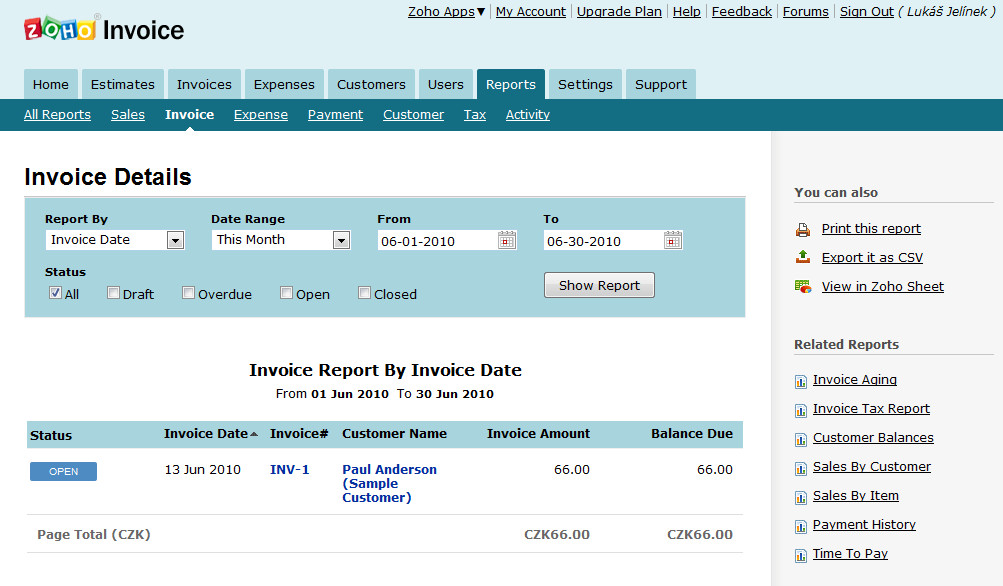Click the sort arrow on Invoice Date column
The height and width of the screenshot is (586, 1003).
(x=254, y=434)
